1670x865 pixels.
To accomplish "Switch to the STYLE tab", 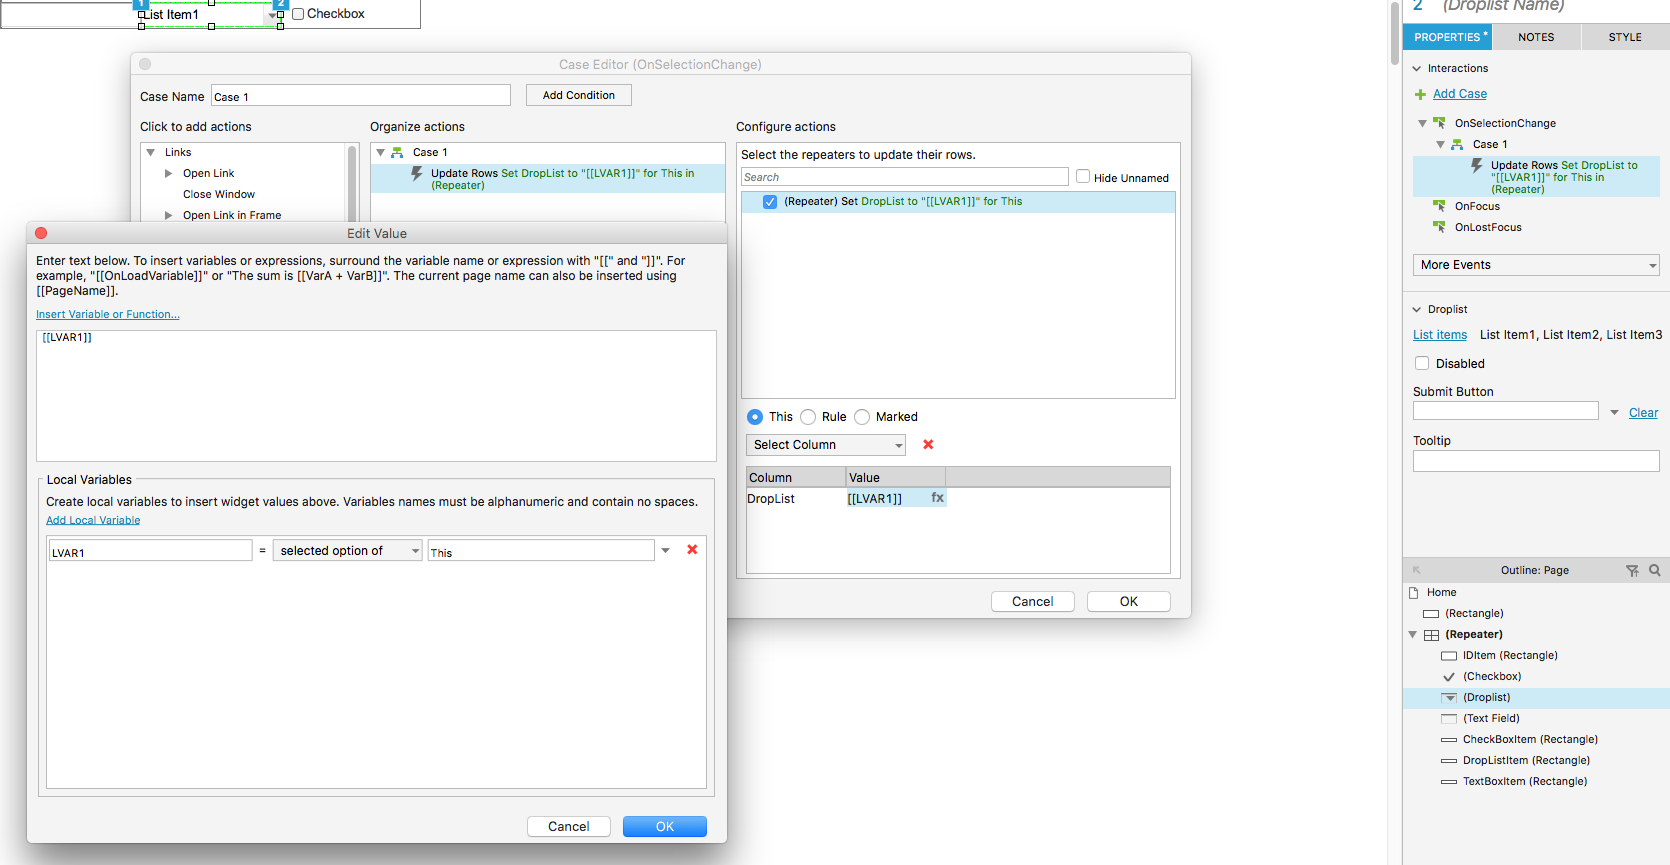I will (x=1624, y=37).
